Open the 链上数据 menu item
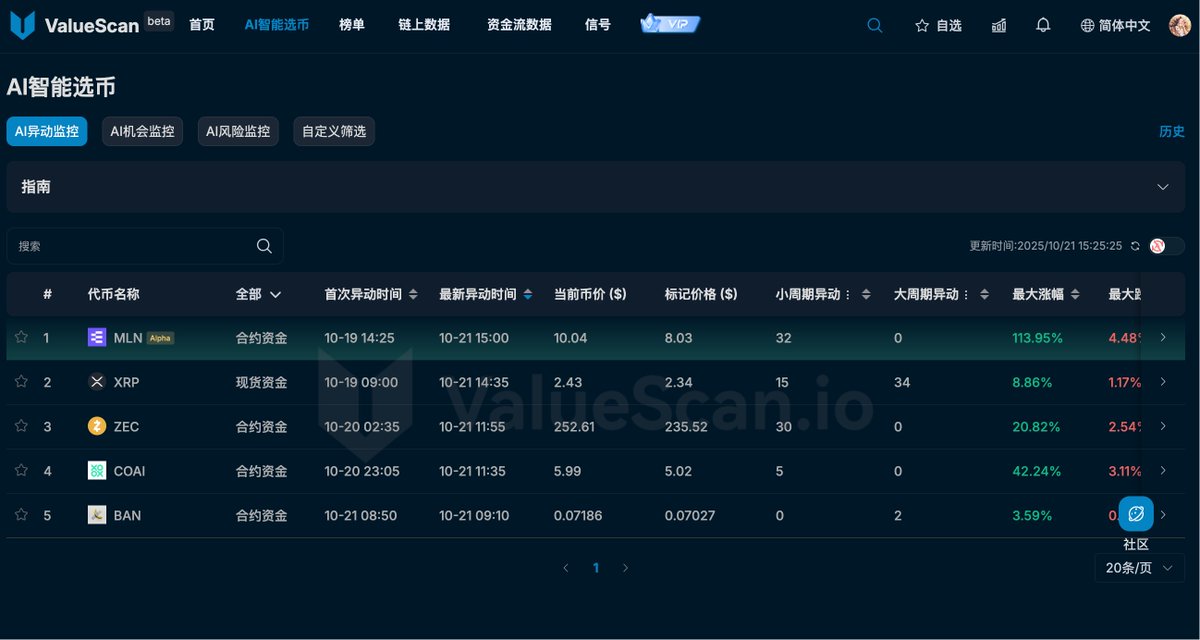The height and width of the screenshot is (640, 1200). 424,25
